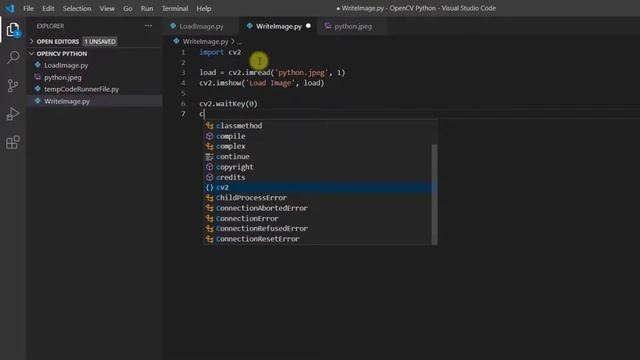Switch to the LoadImage.py tab
640x360 pixels.
[202, 26]
